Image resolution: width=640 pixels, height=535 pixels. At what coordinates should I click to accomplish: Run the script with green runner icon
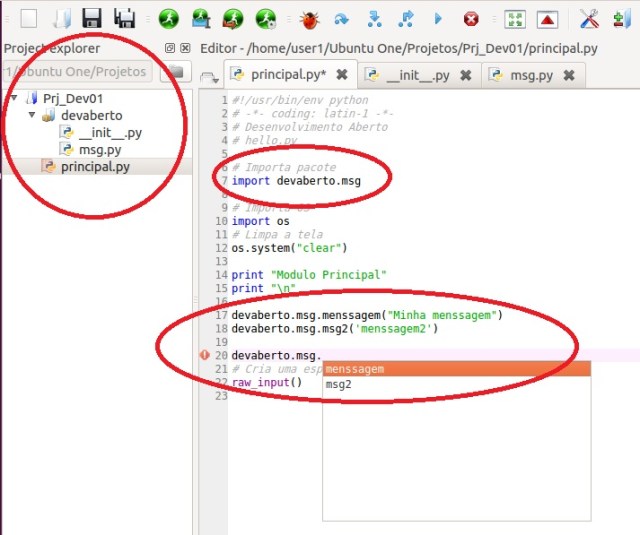pos(169,18)
